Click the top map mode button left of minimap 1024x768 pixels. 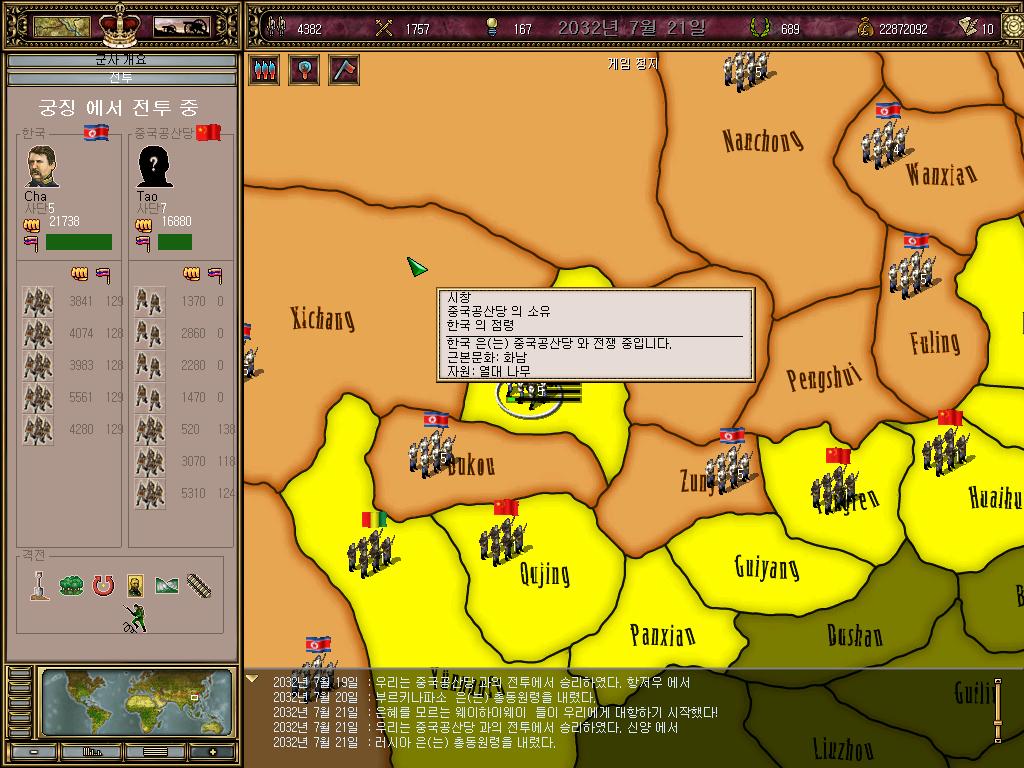(x=20, y=673)
